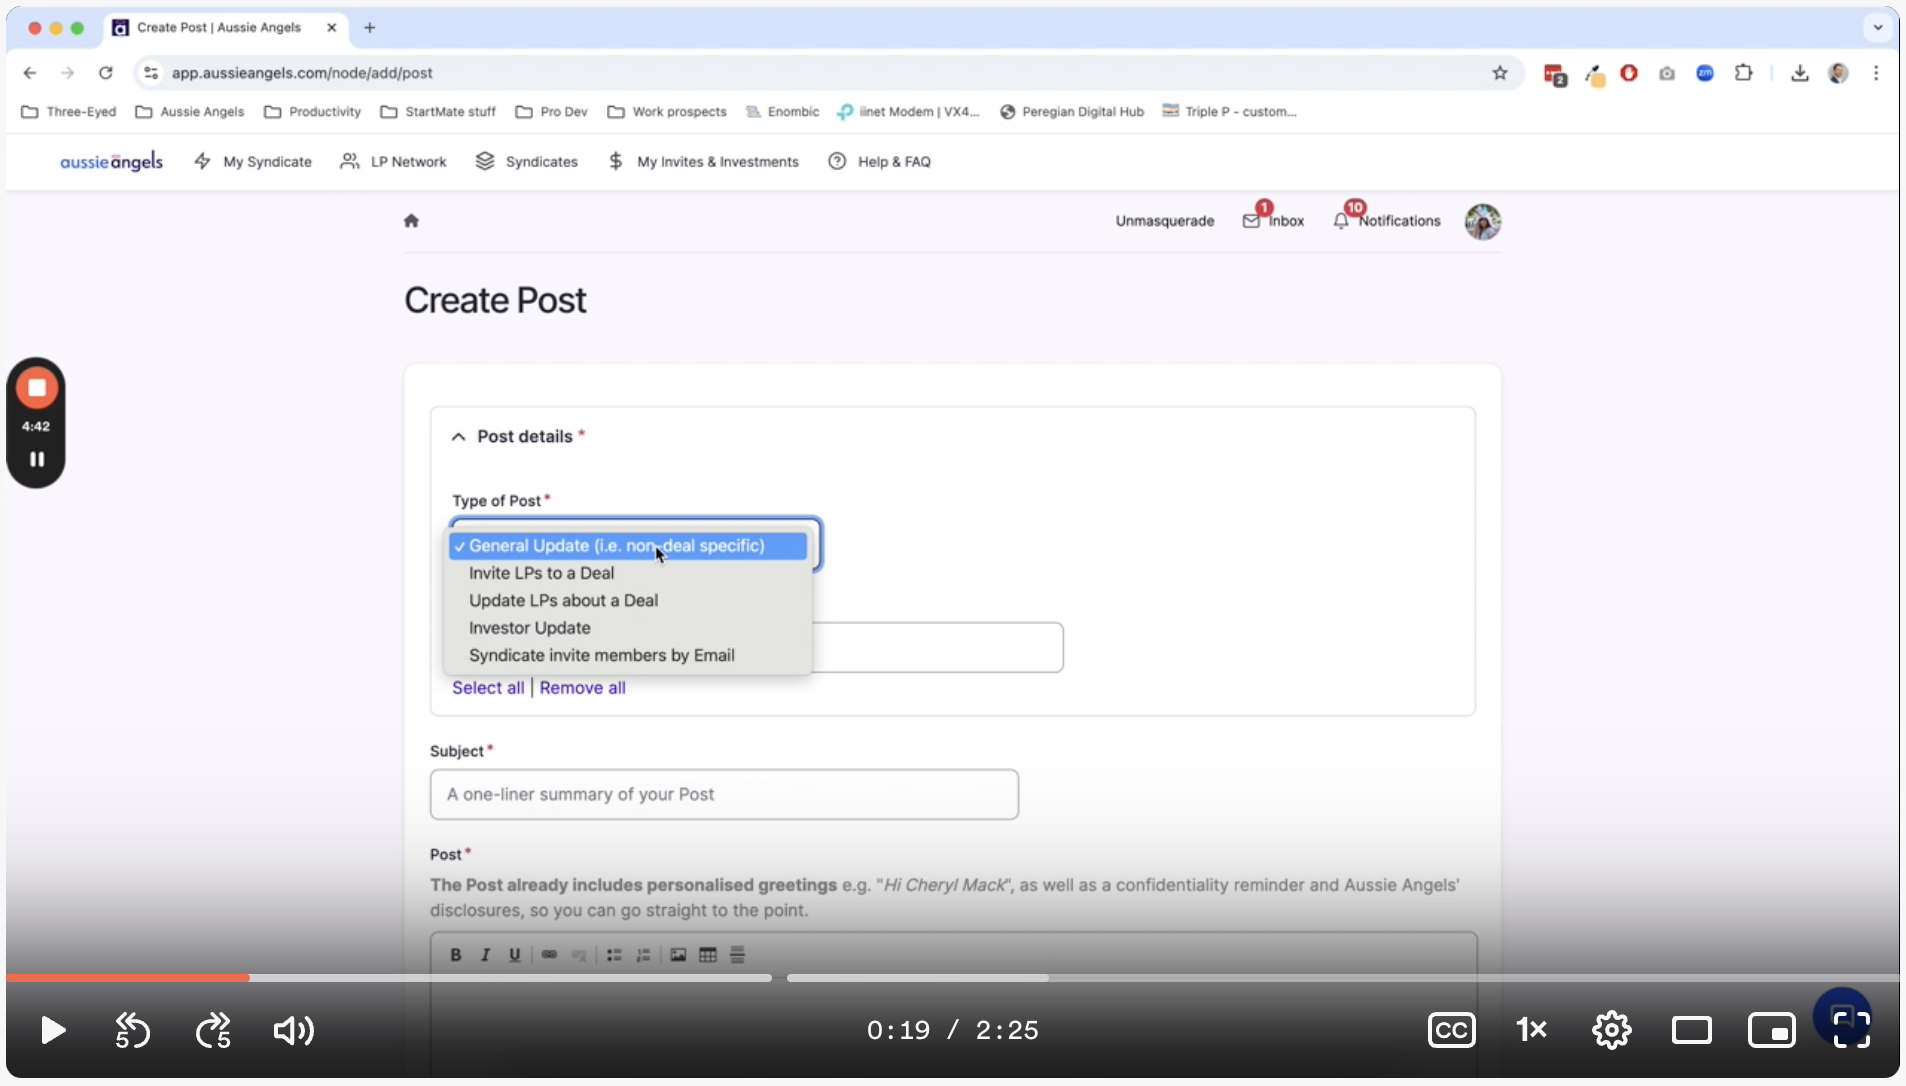Open My Invites & Investments

click(703, 162)
